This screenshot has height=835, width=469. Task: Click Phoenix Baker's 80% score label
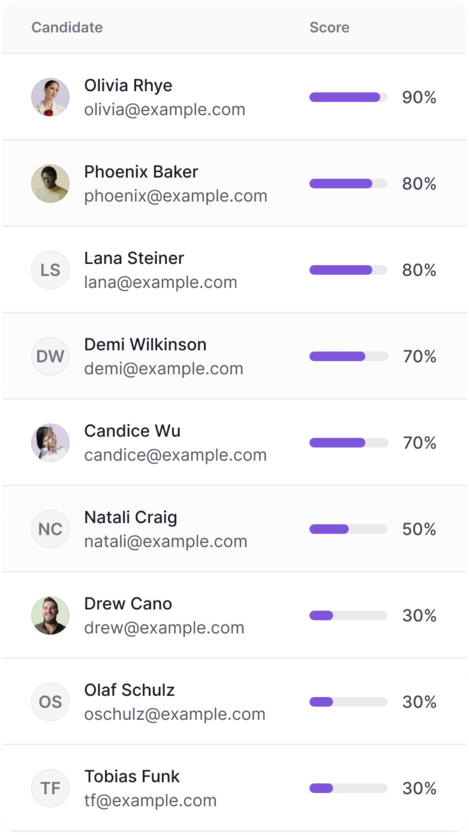(419, 184)
